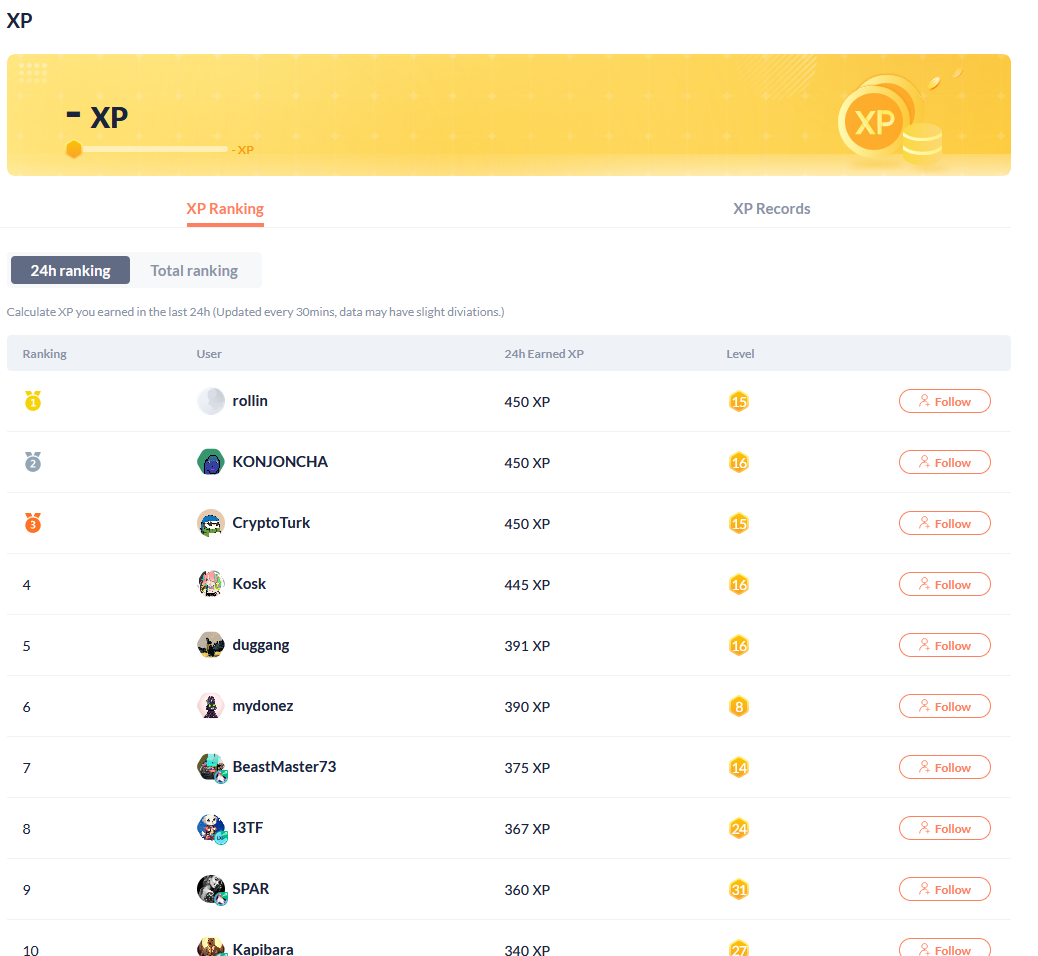Viewport: 1038px width, 956px height.
Task: Click the 'Ranking' column header
Action: pyautogui.click(x=44, y=354)
